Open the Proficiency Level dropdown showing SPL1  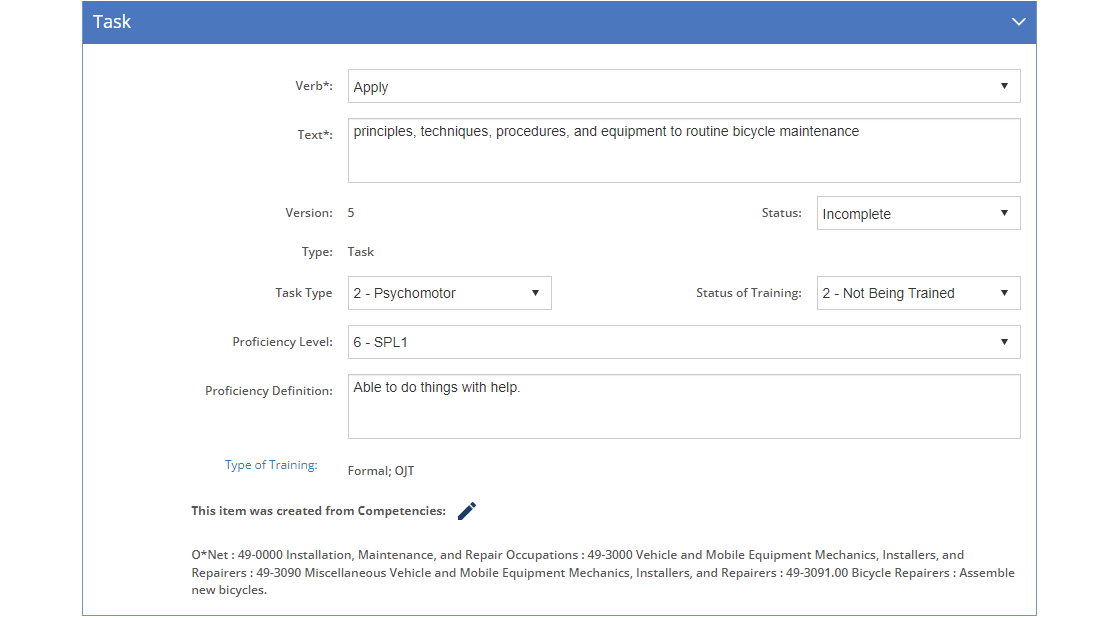tap(684, 342)
